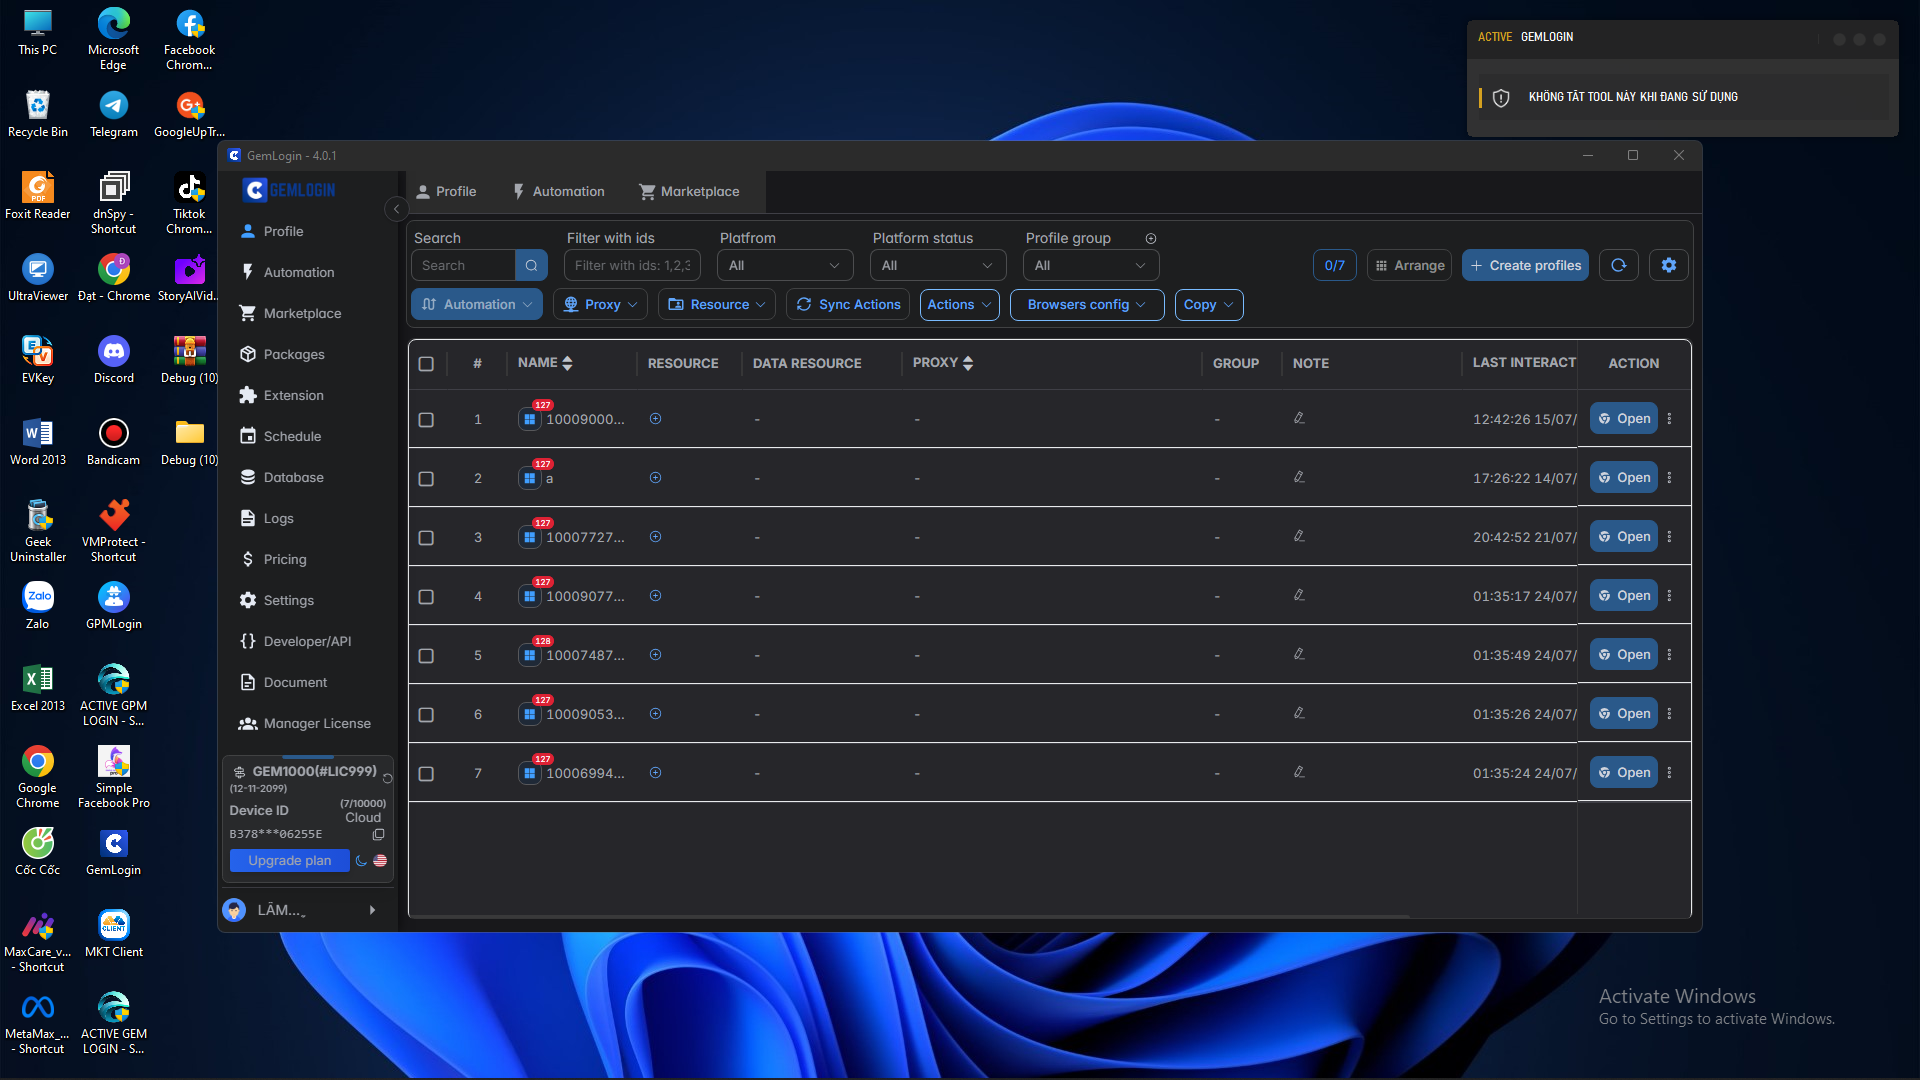Expand the Platfrom dropdown

click(x=785, y=265)
